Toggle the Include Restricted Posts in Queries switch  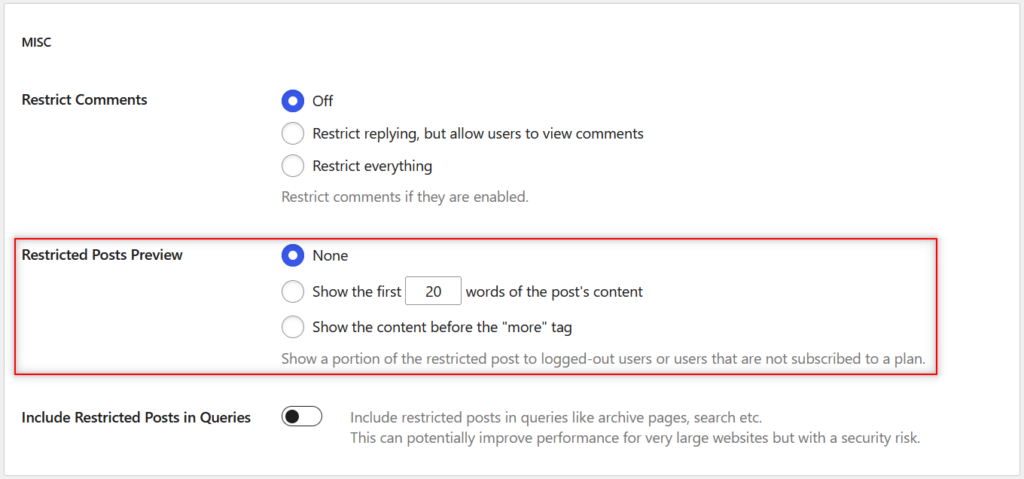click(302, 416)
